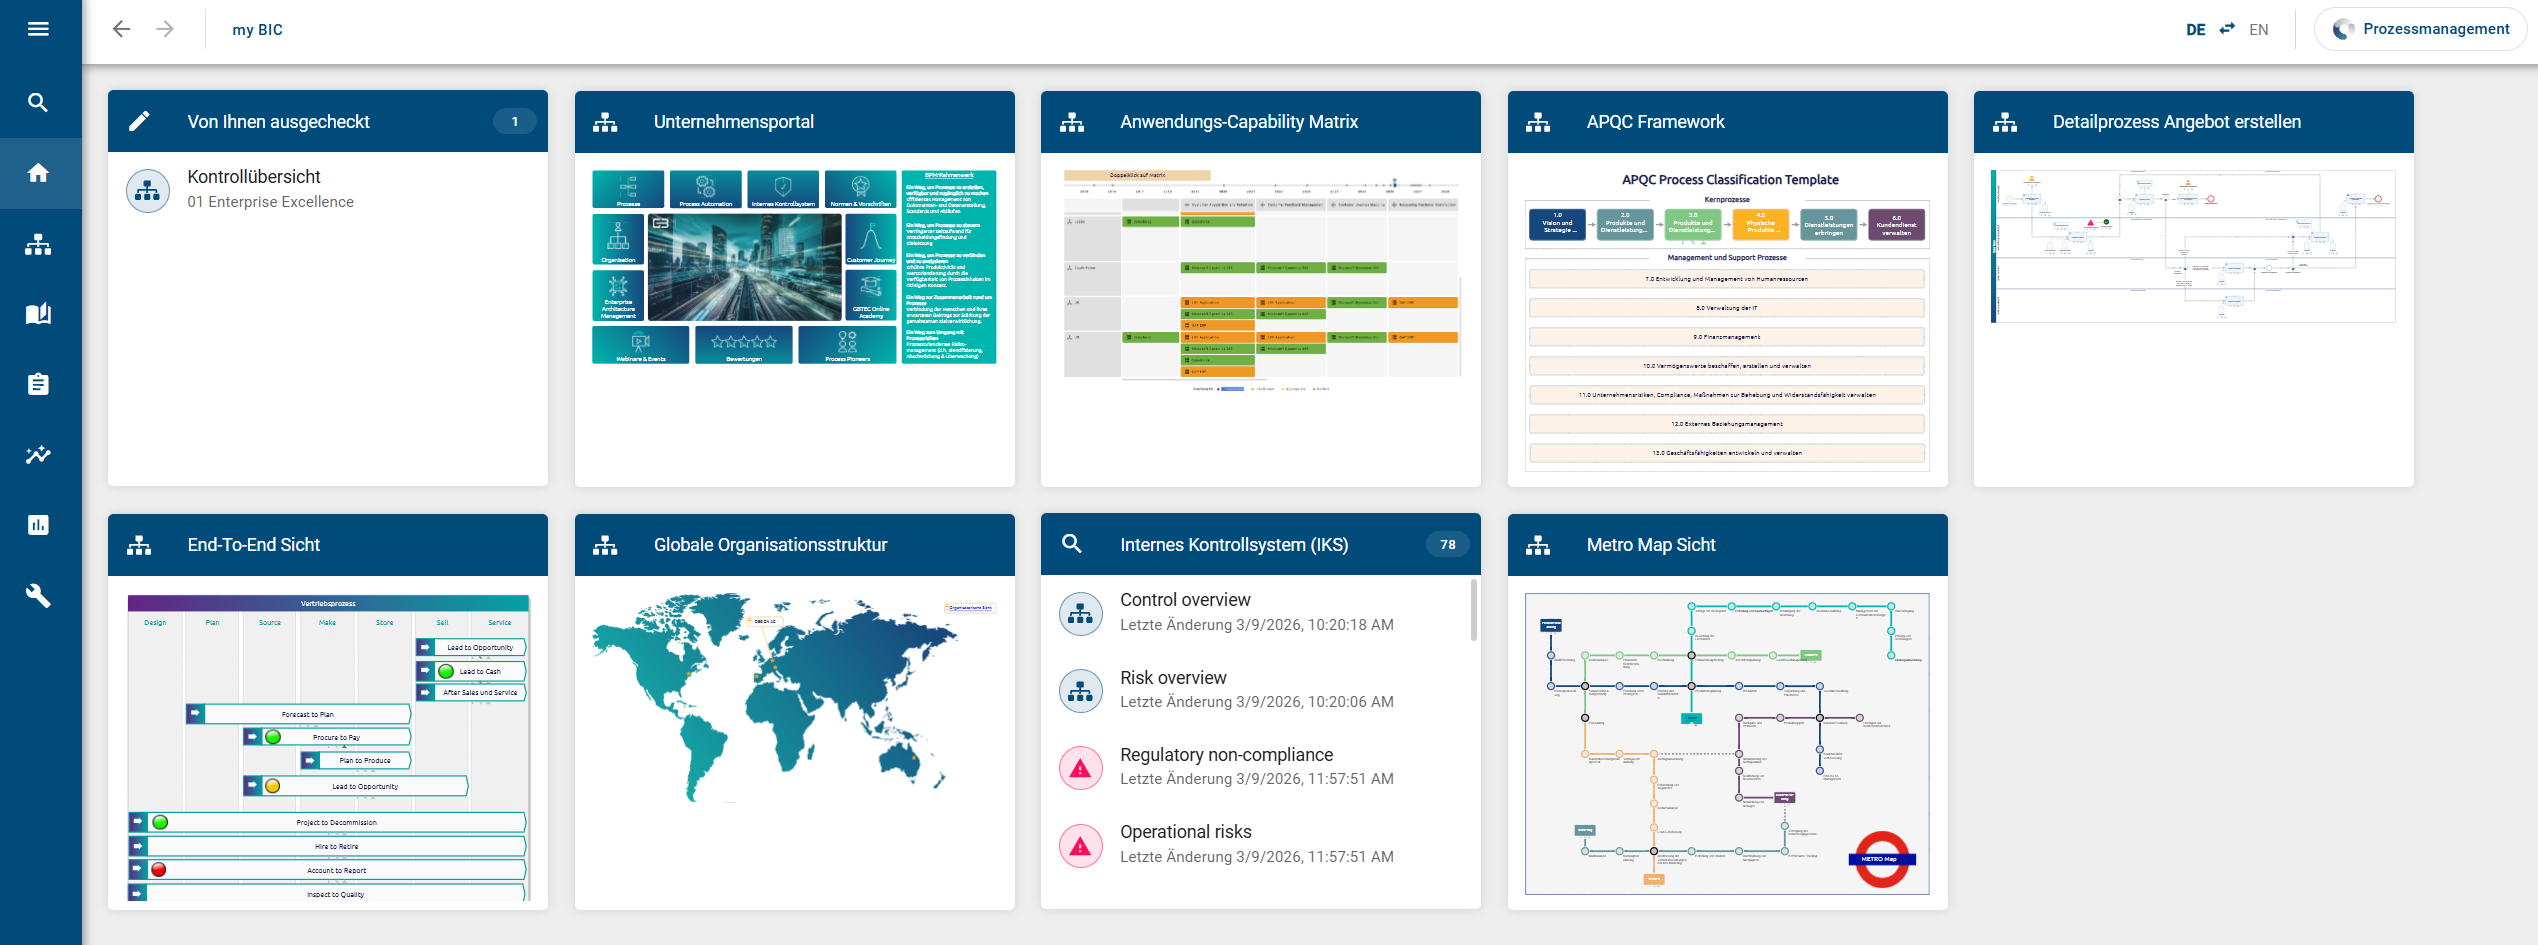Open the reports bar chart icon in sidebar
This screenshot has width=2538, height=945.
click(38, 525)
